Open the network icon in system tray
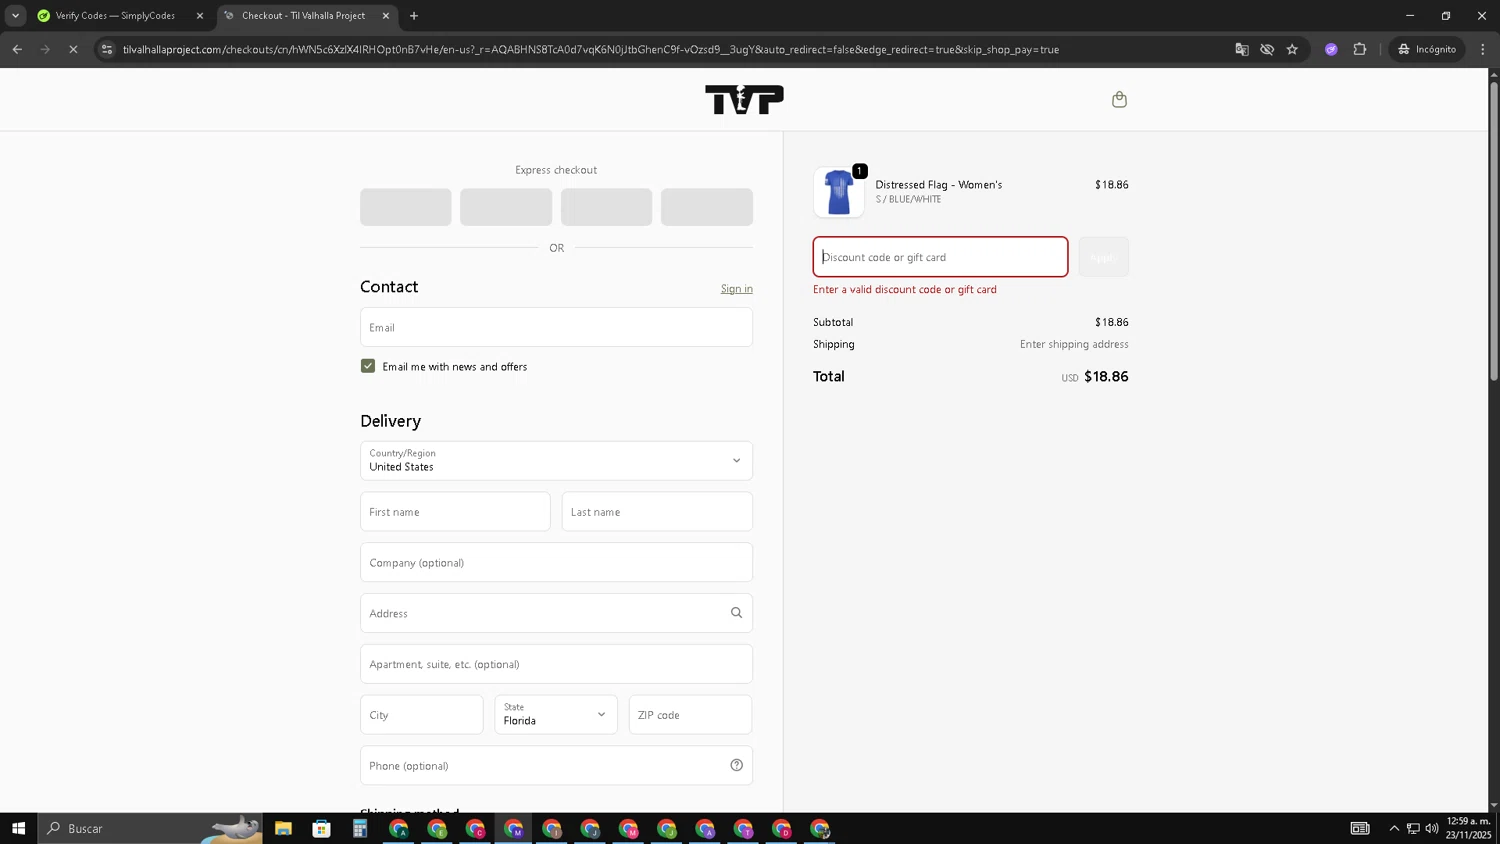This screenshot has width=1500, height=844. [x=1413, y=828]
